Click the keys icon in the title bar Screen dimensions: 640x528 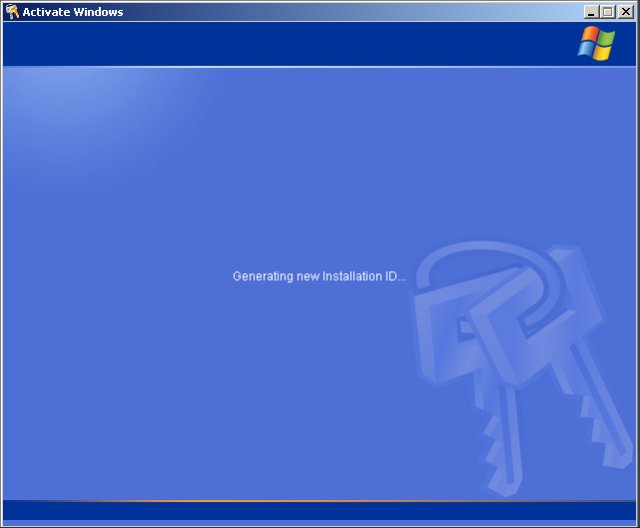12,12
